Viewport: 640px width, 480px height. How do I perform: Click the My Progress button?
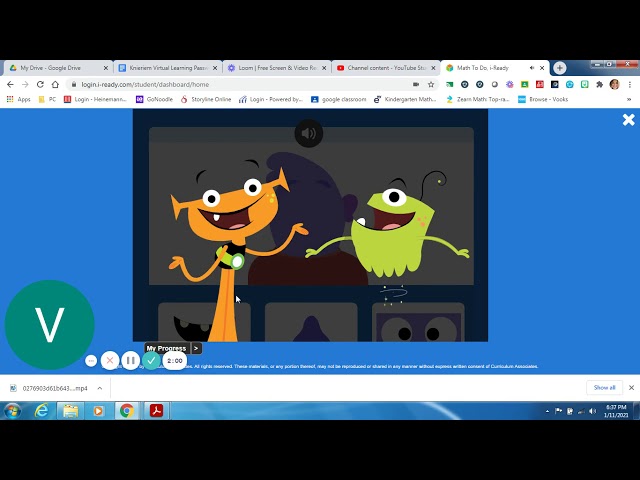(x=166, y=348)
